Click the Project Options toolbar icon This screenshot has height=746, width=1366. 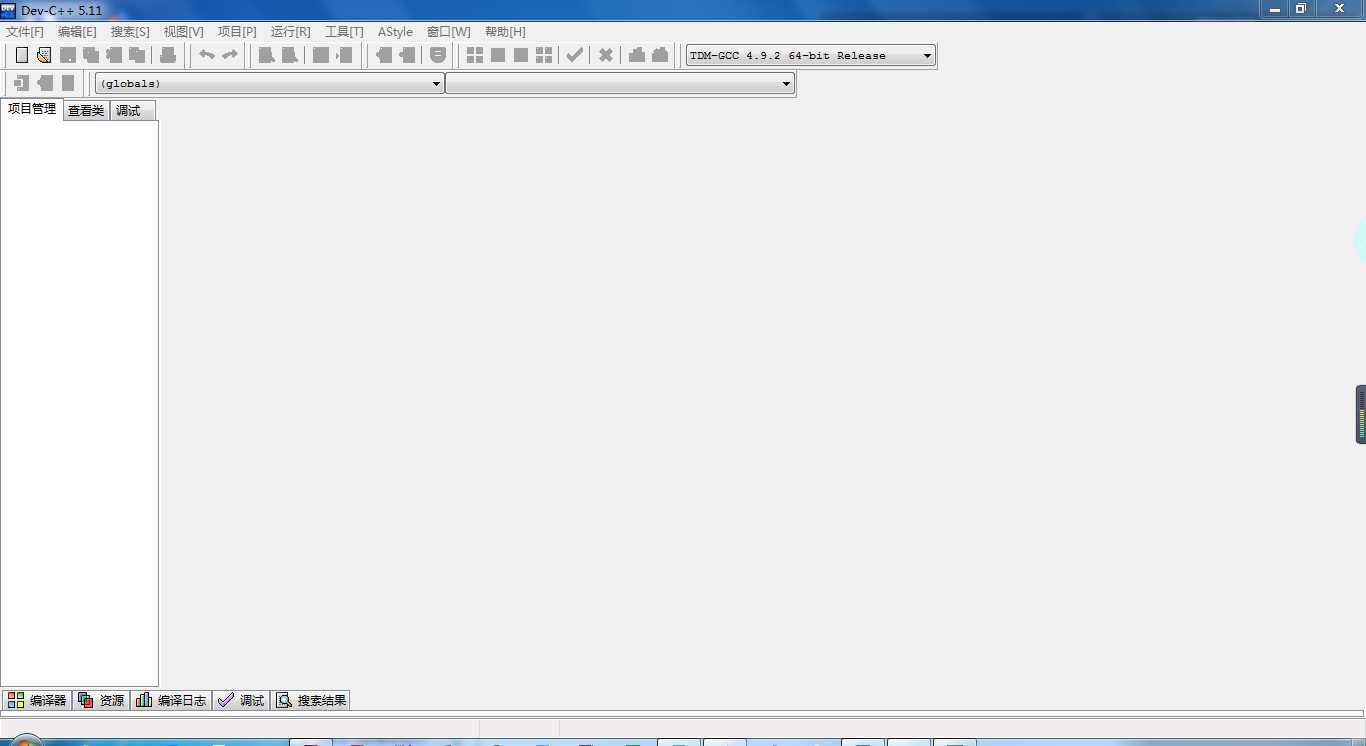point(438,55)
